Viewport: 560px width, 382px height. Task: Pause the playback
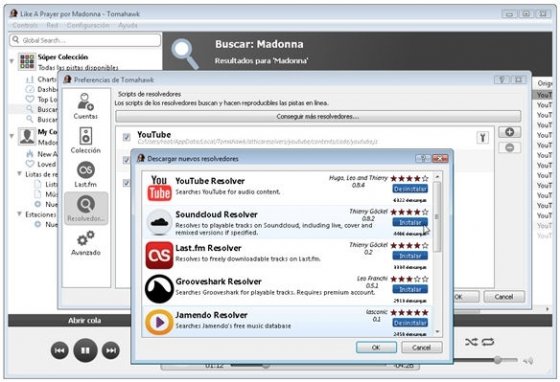tap(85, 351)
